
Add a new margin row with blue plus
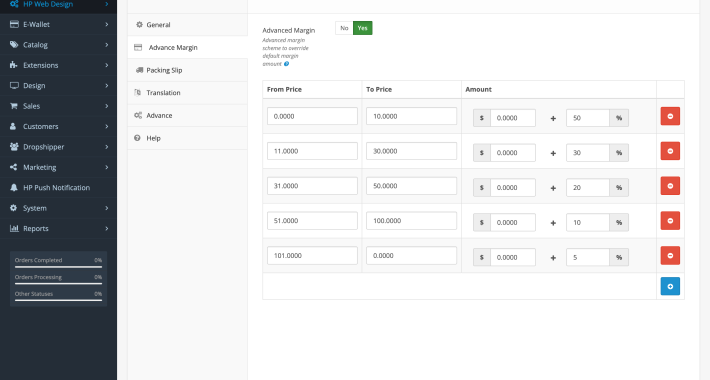click(x=670, y=286)
